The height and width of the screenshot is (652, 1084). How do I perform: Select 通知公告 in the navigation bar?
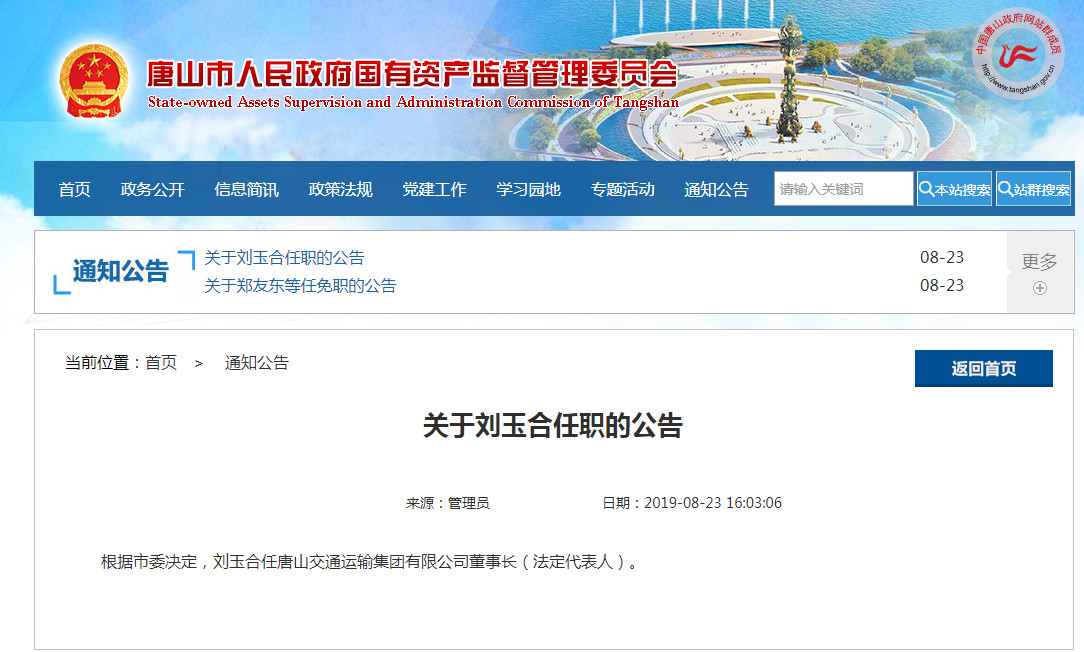coord(716,189)
